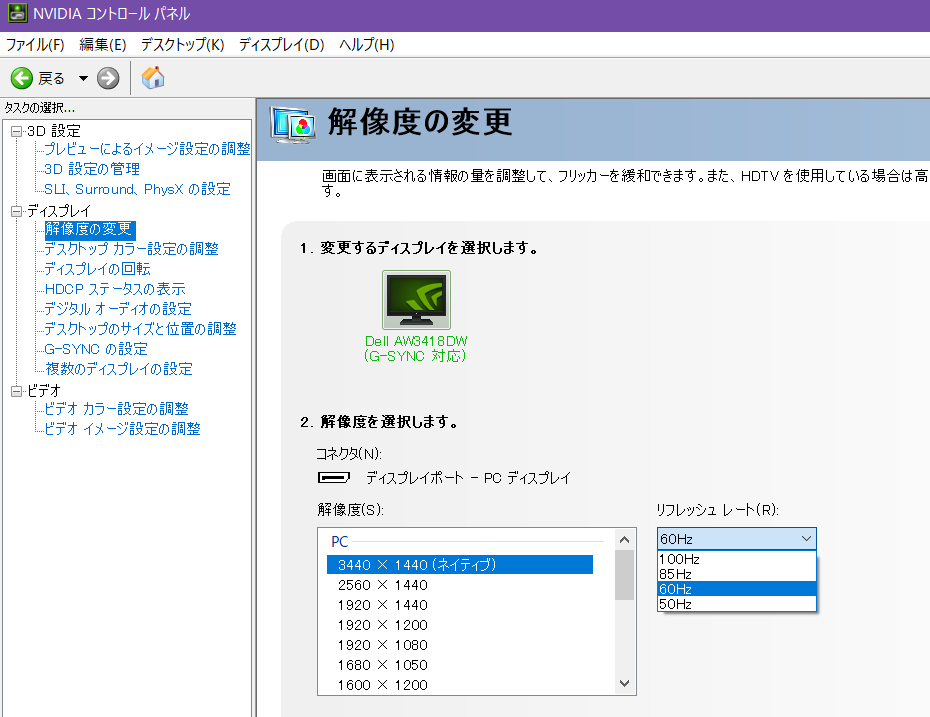Go to Home via house icon
This screenshot has width=930, height=717.
point(153,78)
